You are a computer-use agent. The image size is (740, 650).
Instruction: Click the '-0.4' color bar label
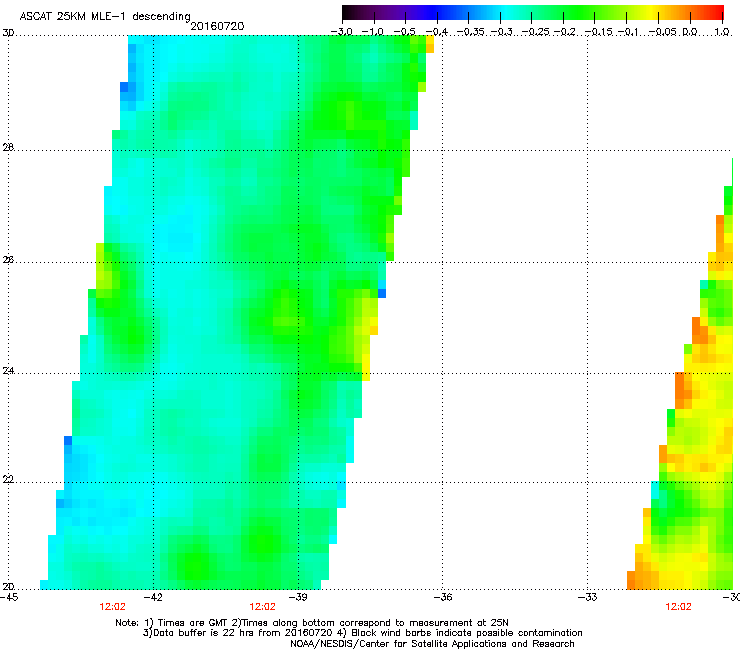(x=437, y=32)
